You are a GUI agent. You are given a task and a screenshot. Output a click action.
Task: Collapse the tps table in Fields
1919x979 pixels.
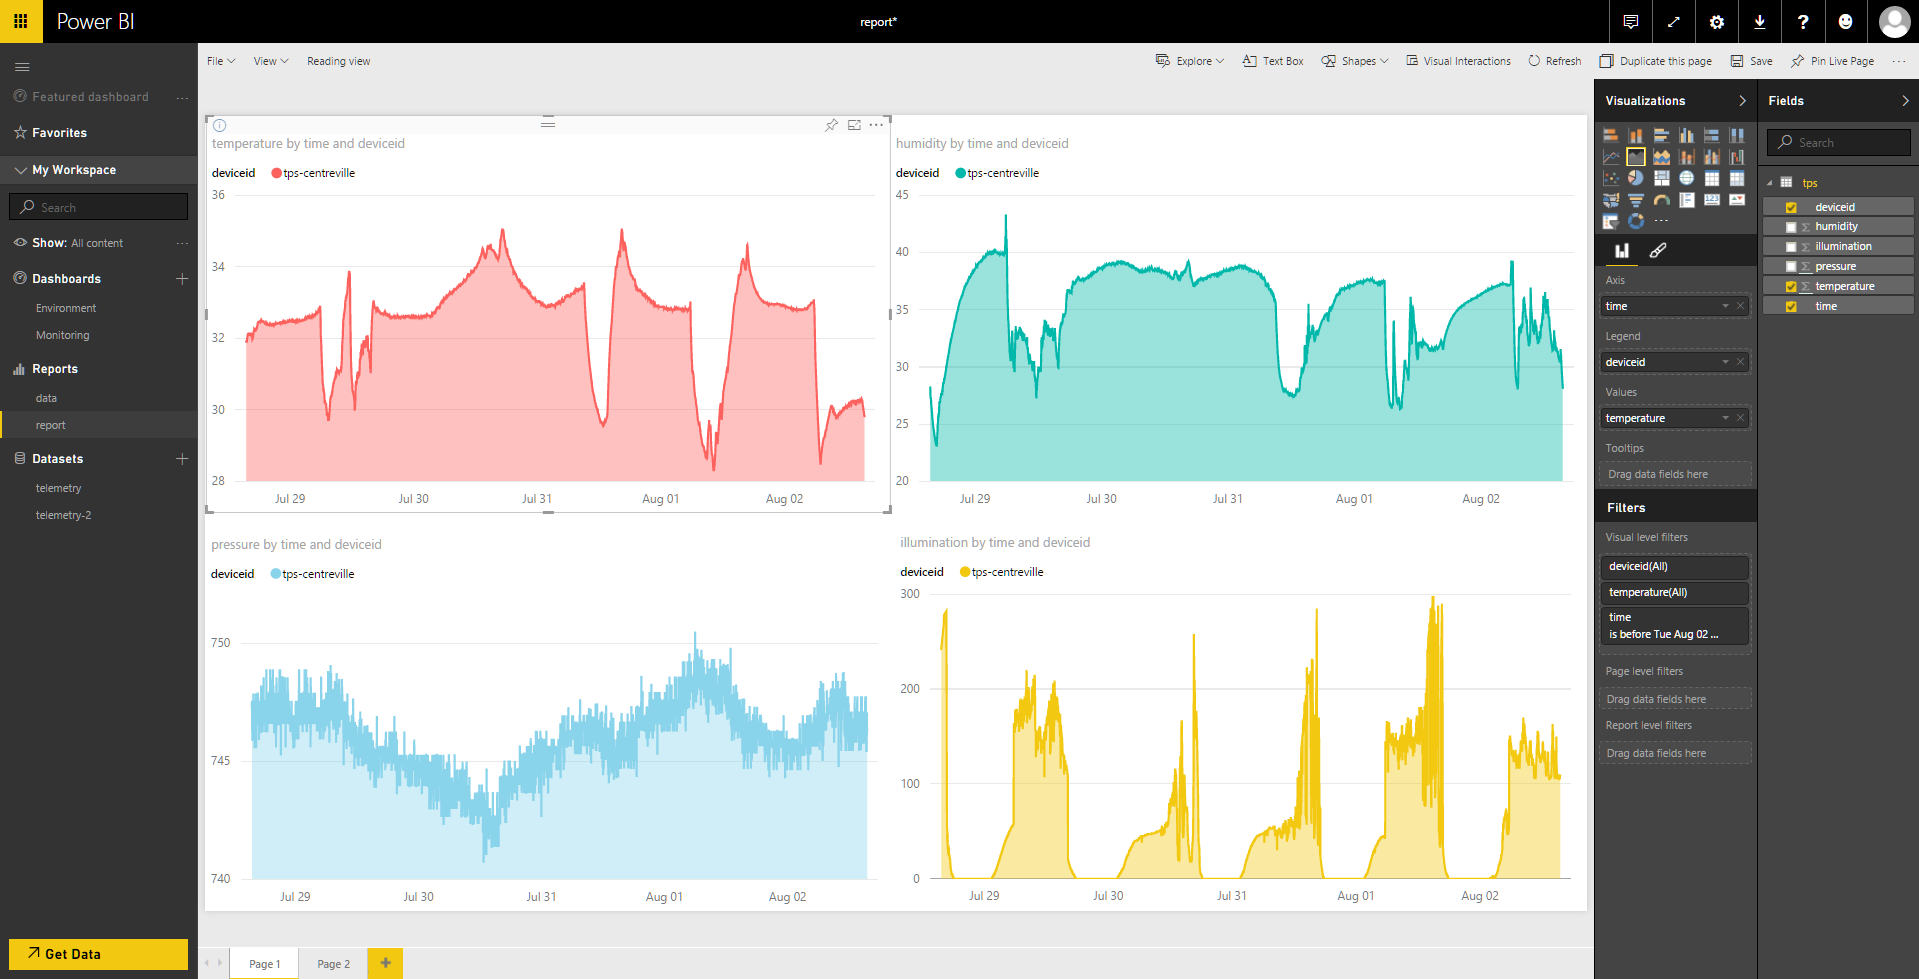point(1770,183)
